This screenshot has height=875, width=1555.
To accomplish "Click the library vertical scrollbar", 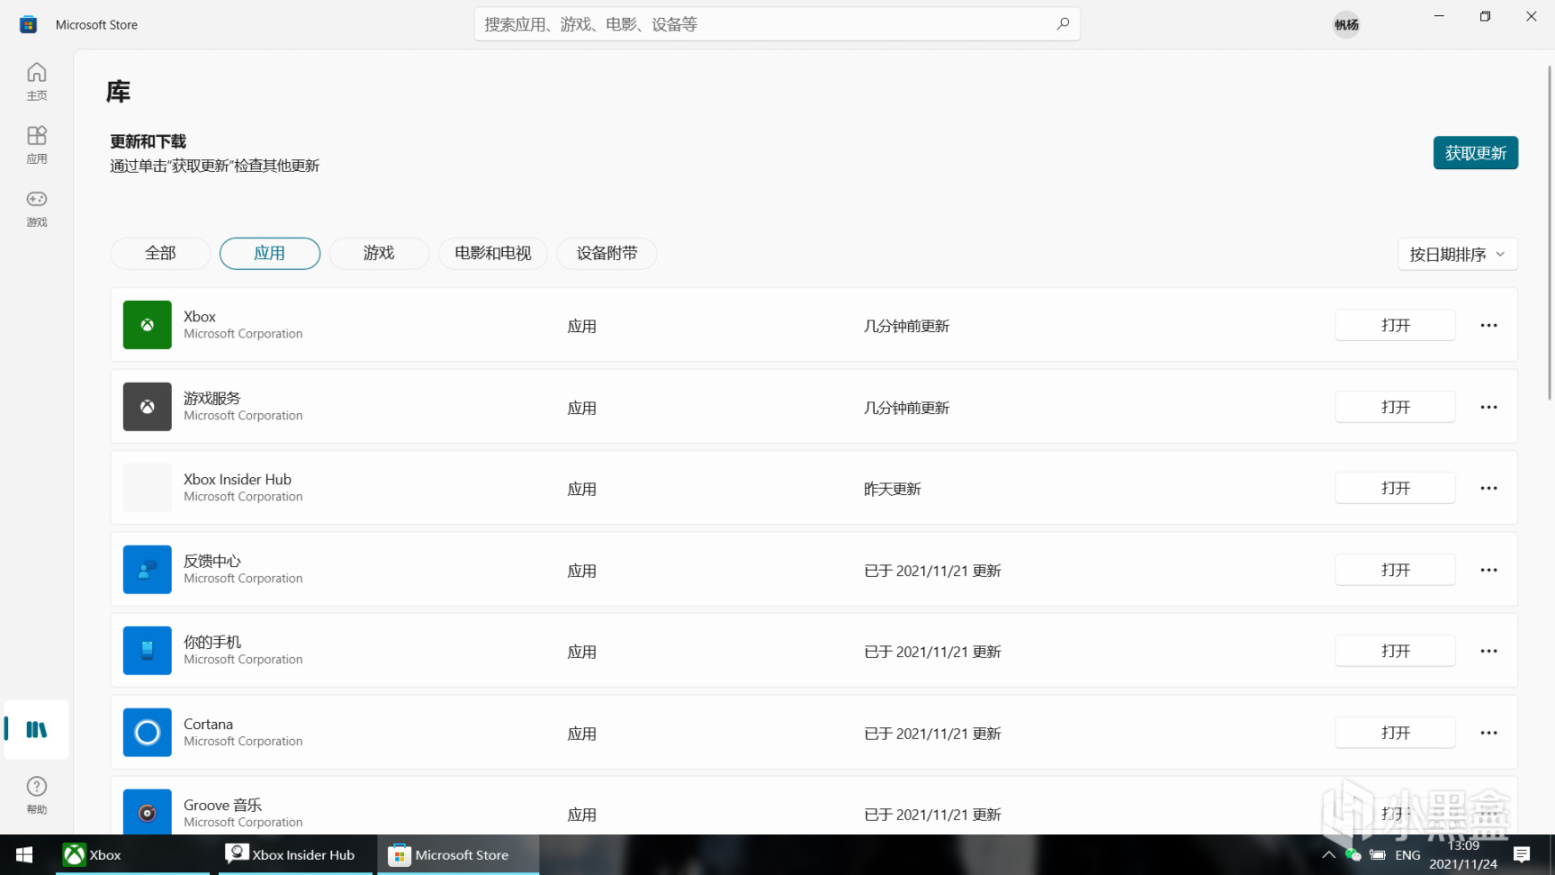I will 1550,232.
